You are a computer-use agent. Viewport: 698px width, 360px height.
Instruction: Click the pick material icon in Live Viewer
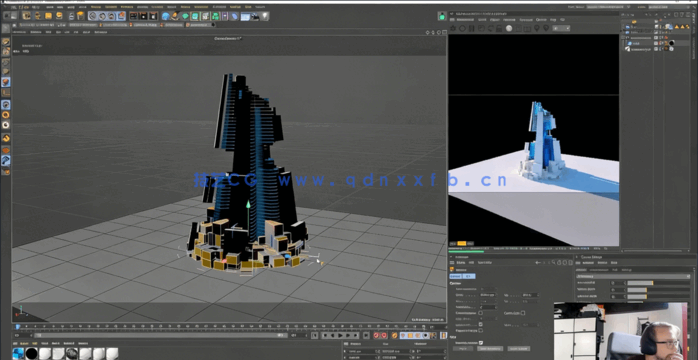(x=546, y=28)
